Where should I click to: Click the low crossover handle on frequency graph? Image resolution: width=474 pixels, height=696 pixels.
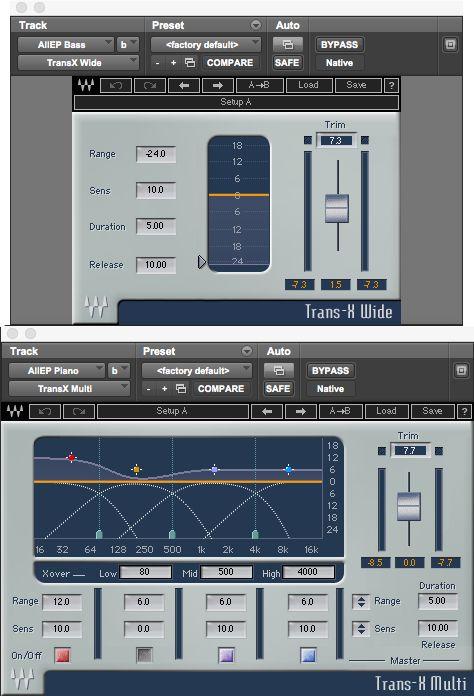99,534
